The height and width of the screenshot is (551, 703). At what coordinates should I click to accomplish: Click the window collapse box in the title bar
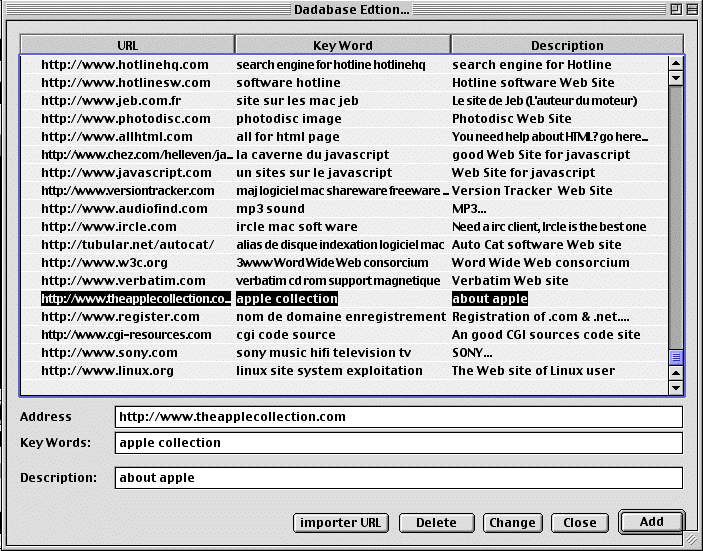pyautogui.click(x=692, y=9)
